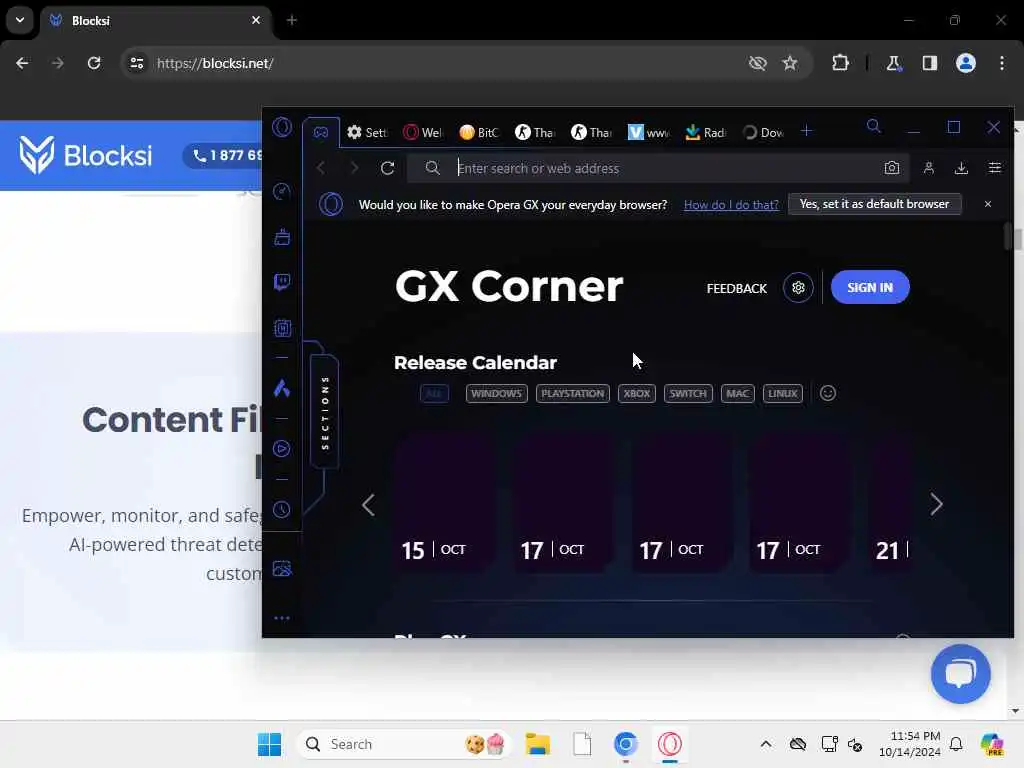Toggle the XBOX platform filter

[x=637, y=393]
